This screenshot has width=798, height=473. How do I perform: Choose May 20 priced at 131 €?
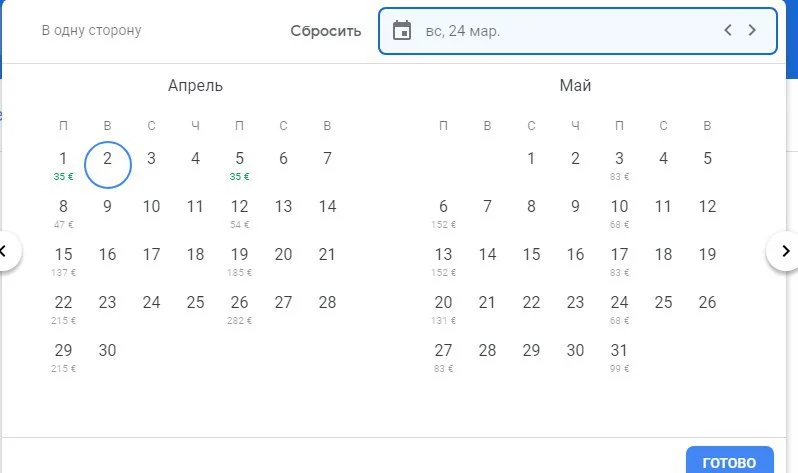[443, 307]
